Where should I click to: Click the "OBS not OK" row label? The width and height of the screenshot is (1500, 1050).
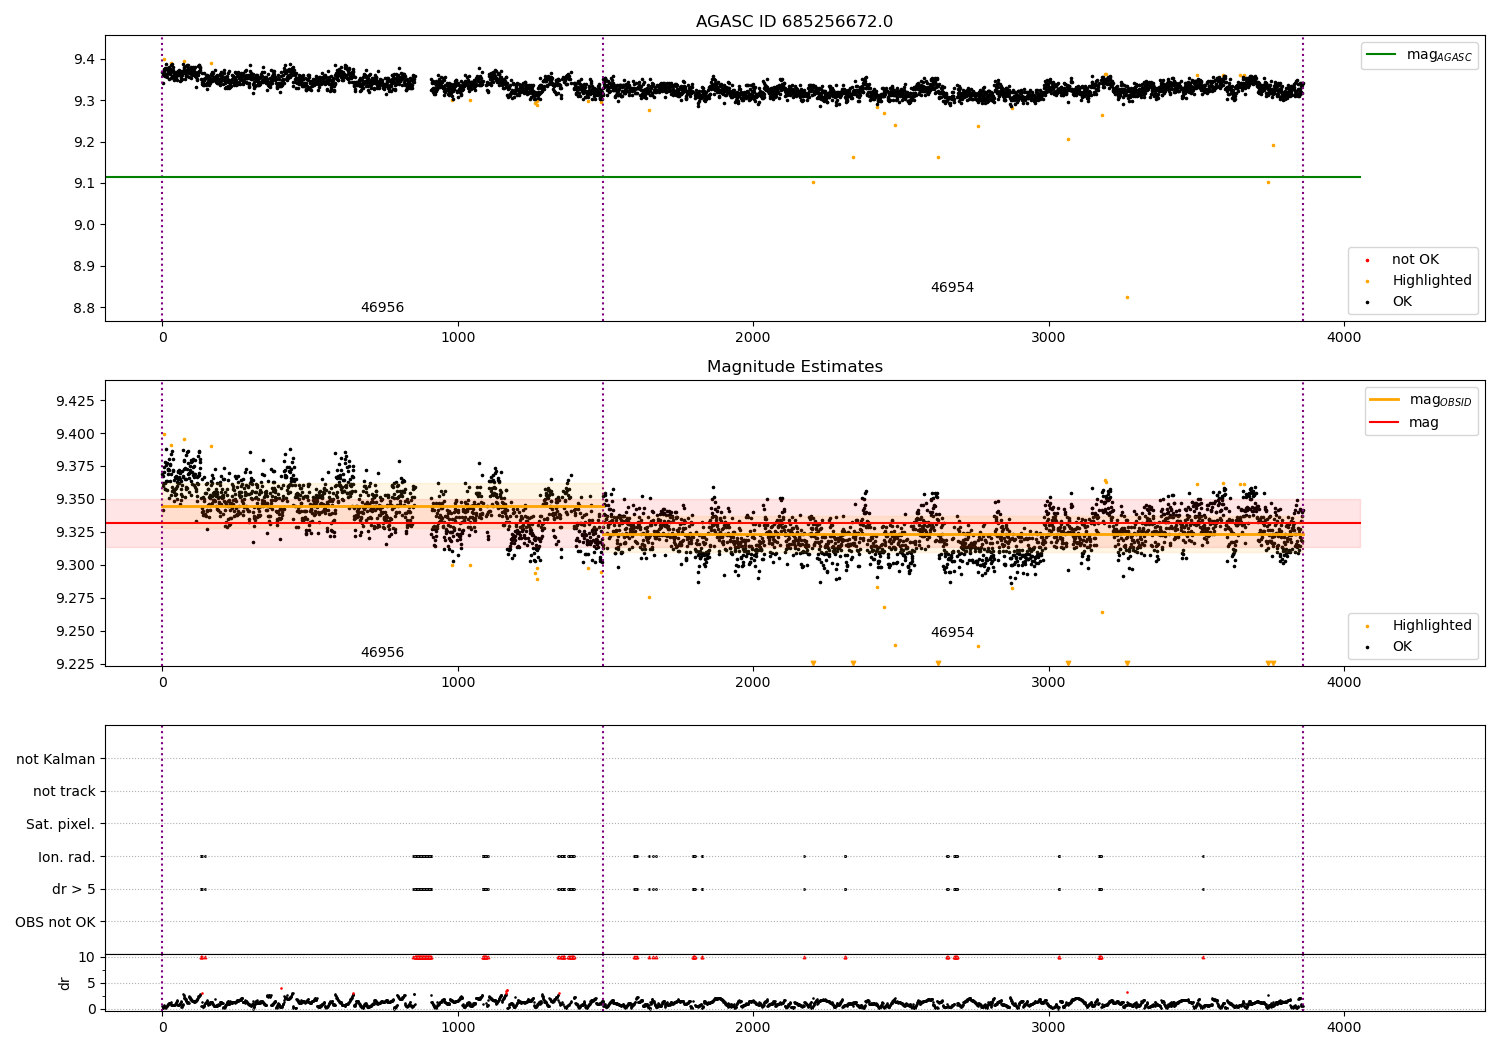pos(55,922)
